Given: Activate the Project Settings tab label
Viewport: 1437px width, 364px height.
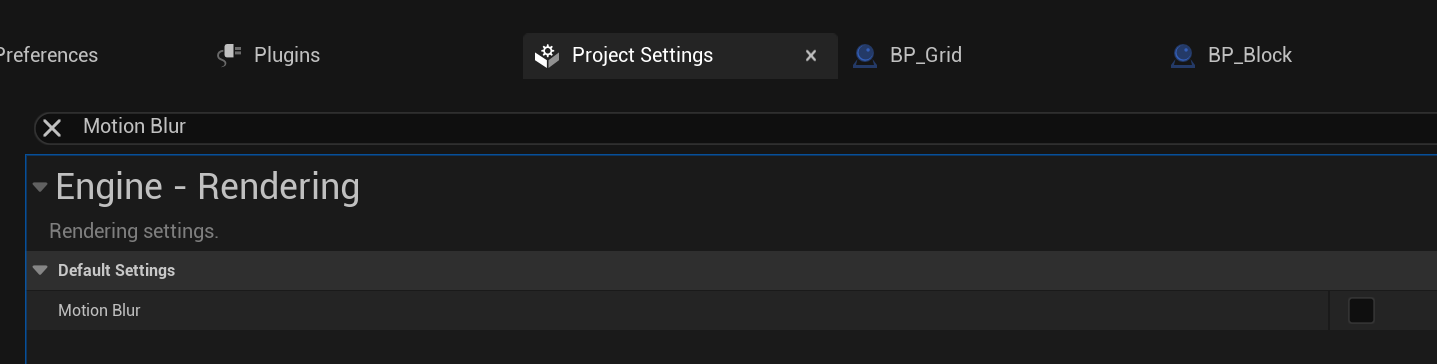Looking at the screenshot, I should click(642, 55).
